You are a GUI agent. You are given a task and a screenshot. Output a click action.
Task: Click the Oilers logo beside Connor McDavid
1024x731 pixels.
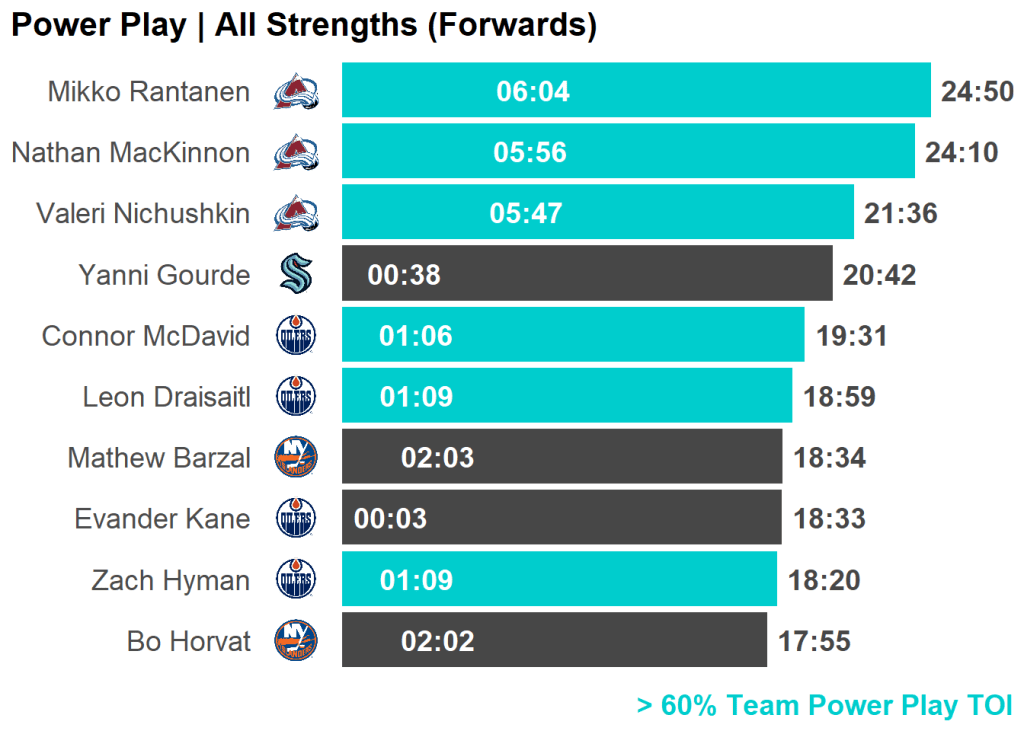pyautogui.click(x=296, y=336)
